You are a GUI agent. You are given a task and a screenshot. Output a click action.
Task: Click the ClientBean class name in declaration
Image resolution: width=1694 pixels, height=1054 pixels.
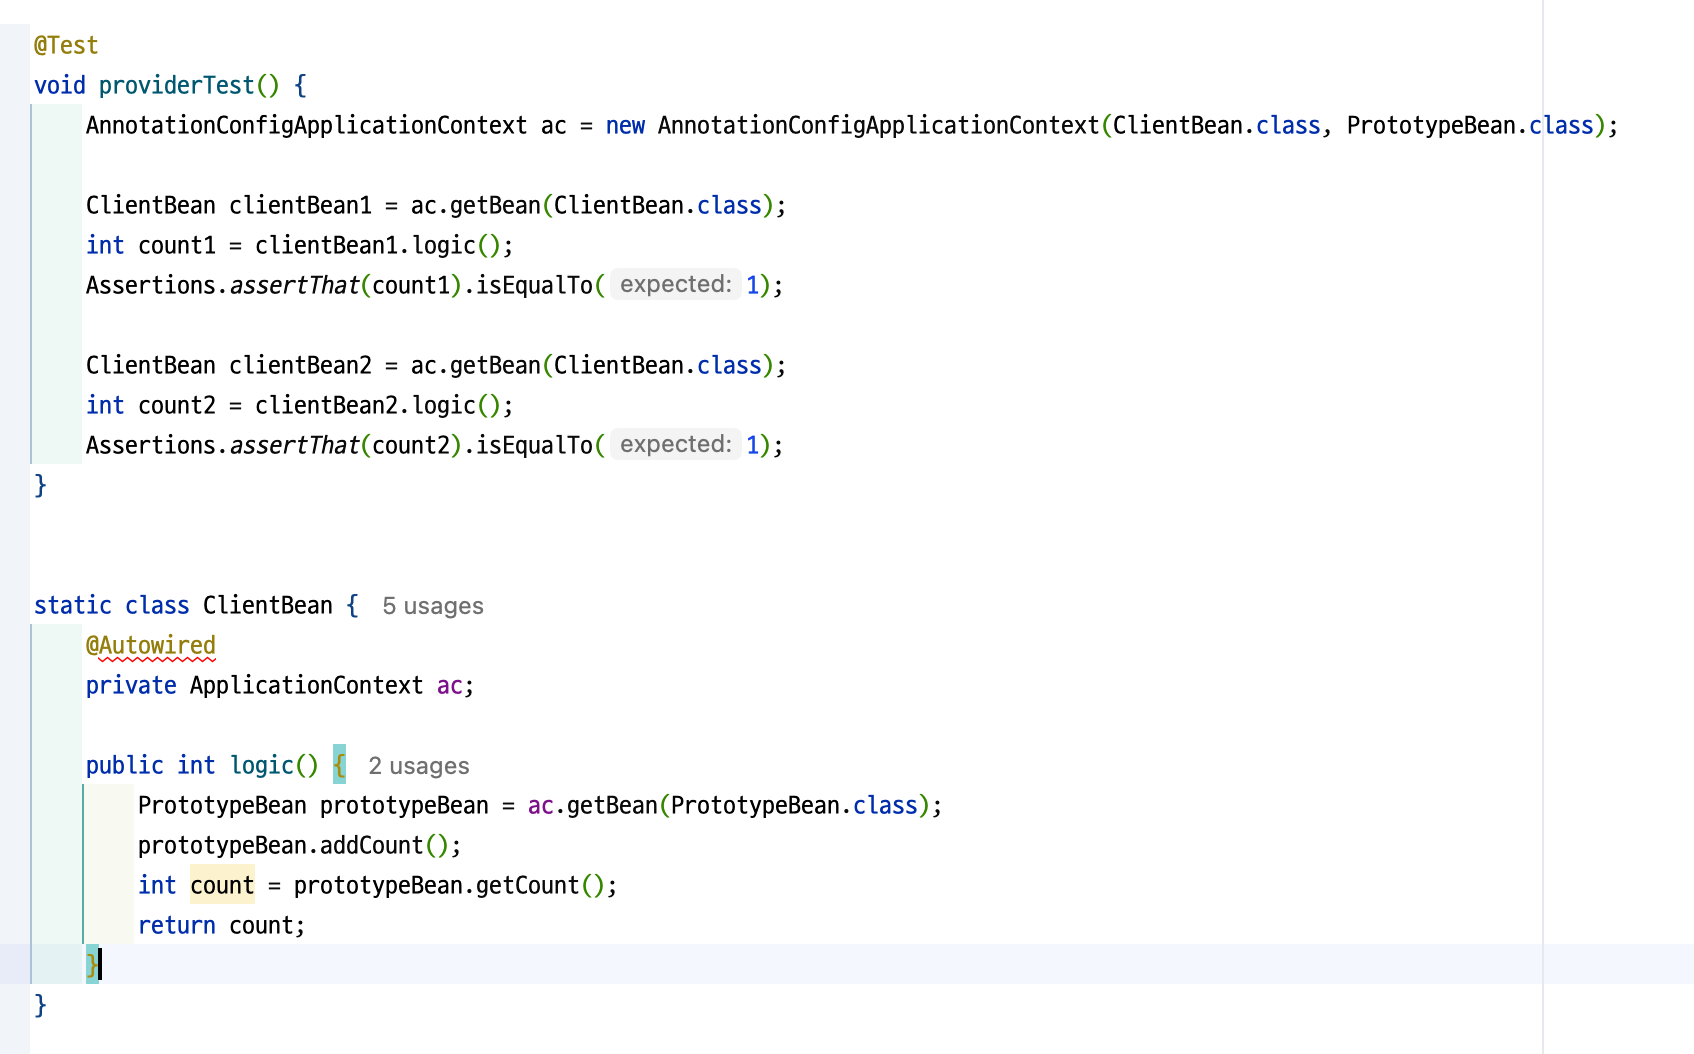click(268, 606)
